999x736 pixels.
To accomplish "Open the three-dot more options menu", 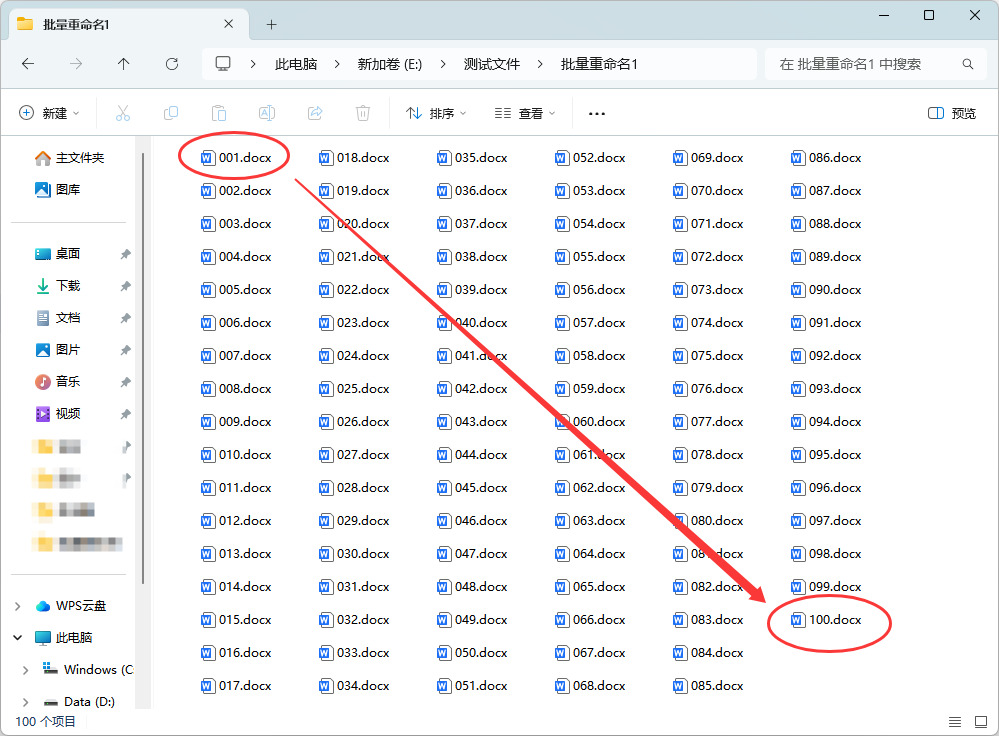I will coord(596,113).
